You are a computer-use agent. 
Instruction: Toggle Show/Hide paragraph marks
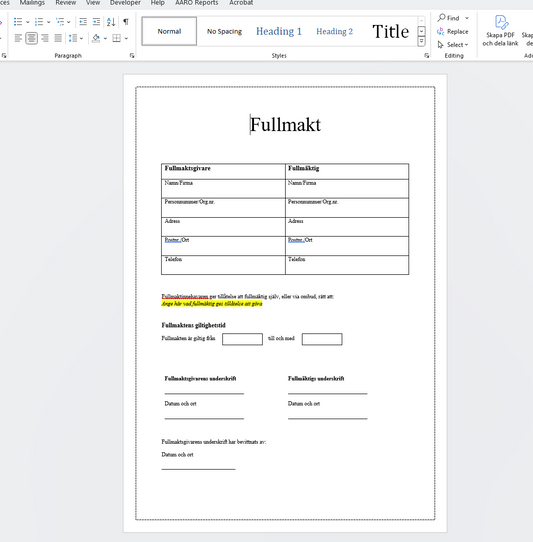126,22
